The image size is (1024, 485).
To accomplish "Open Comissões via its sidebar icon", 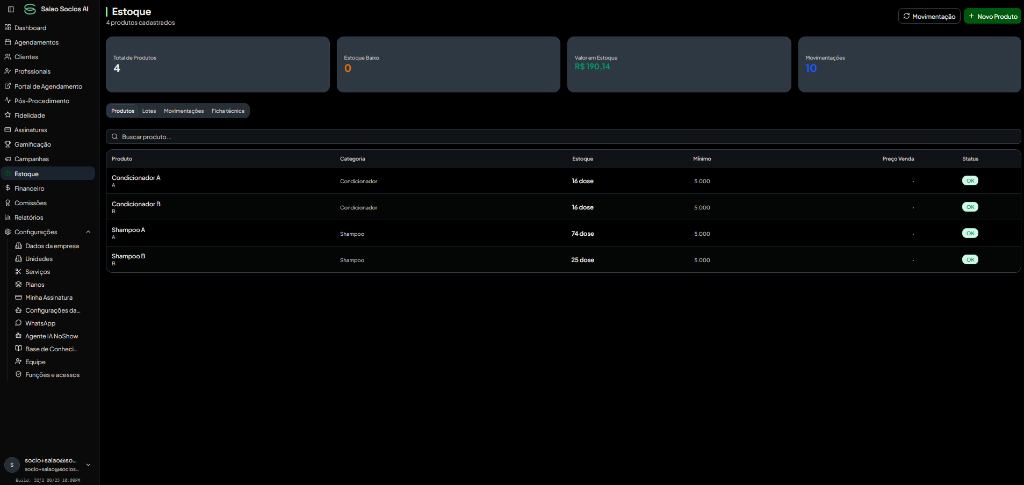I will coord(7,202).
